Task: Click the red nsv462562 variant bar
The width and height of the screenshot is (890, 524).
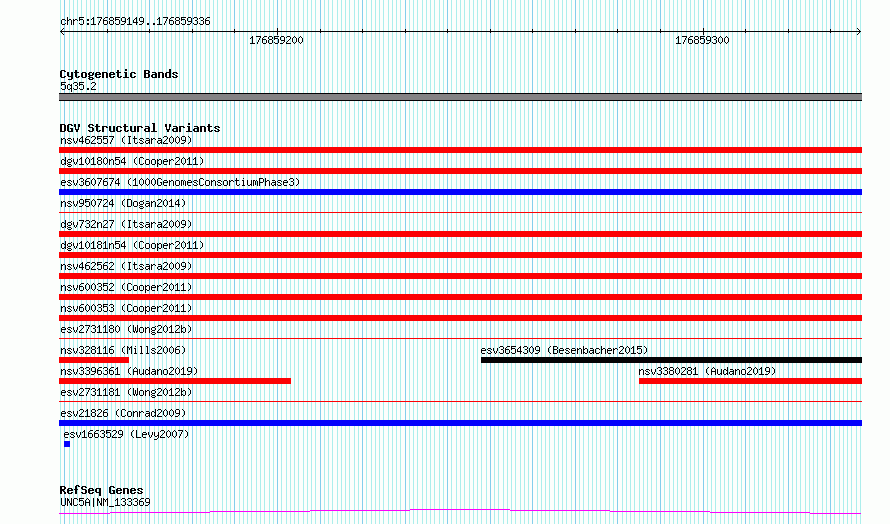Action: (x=460, y=276)
